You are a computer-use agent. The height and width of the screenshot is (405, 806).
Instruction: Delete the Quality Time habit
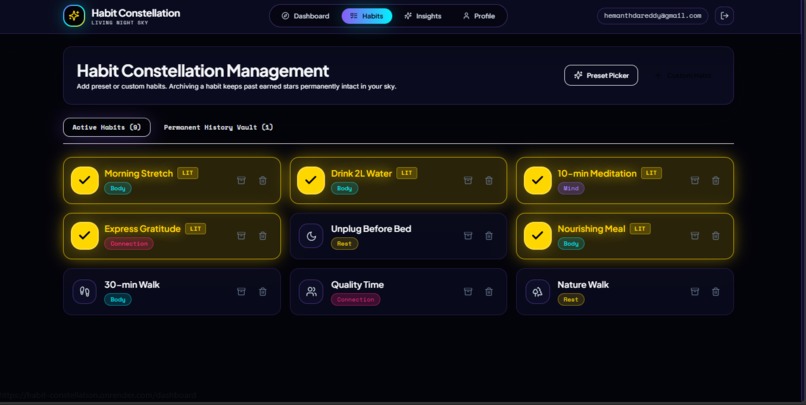[489, 291]
